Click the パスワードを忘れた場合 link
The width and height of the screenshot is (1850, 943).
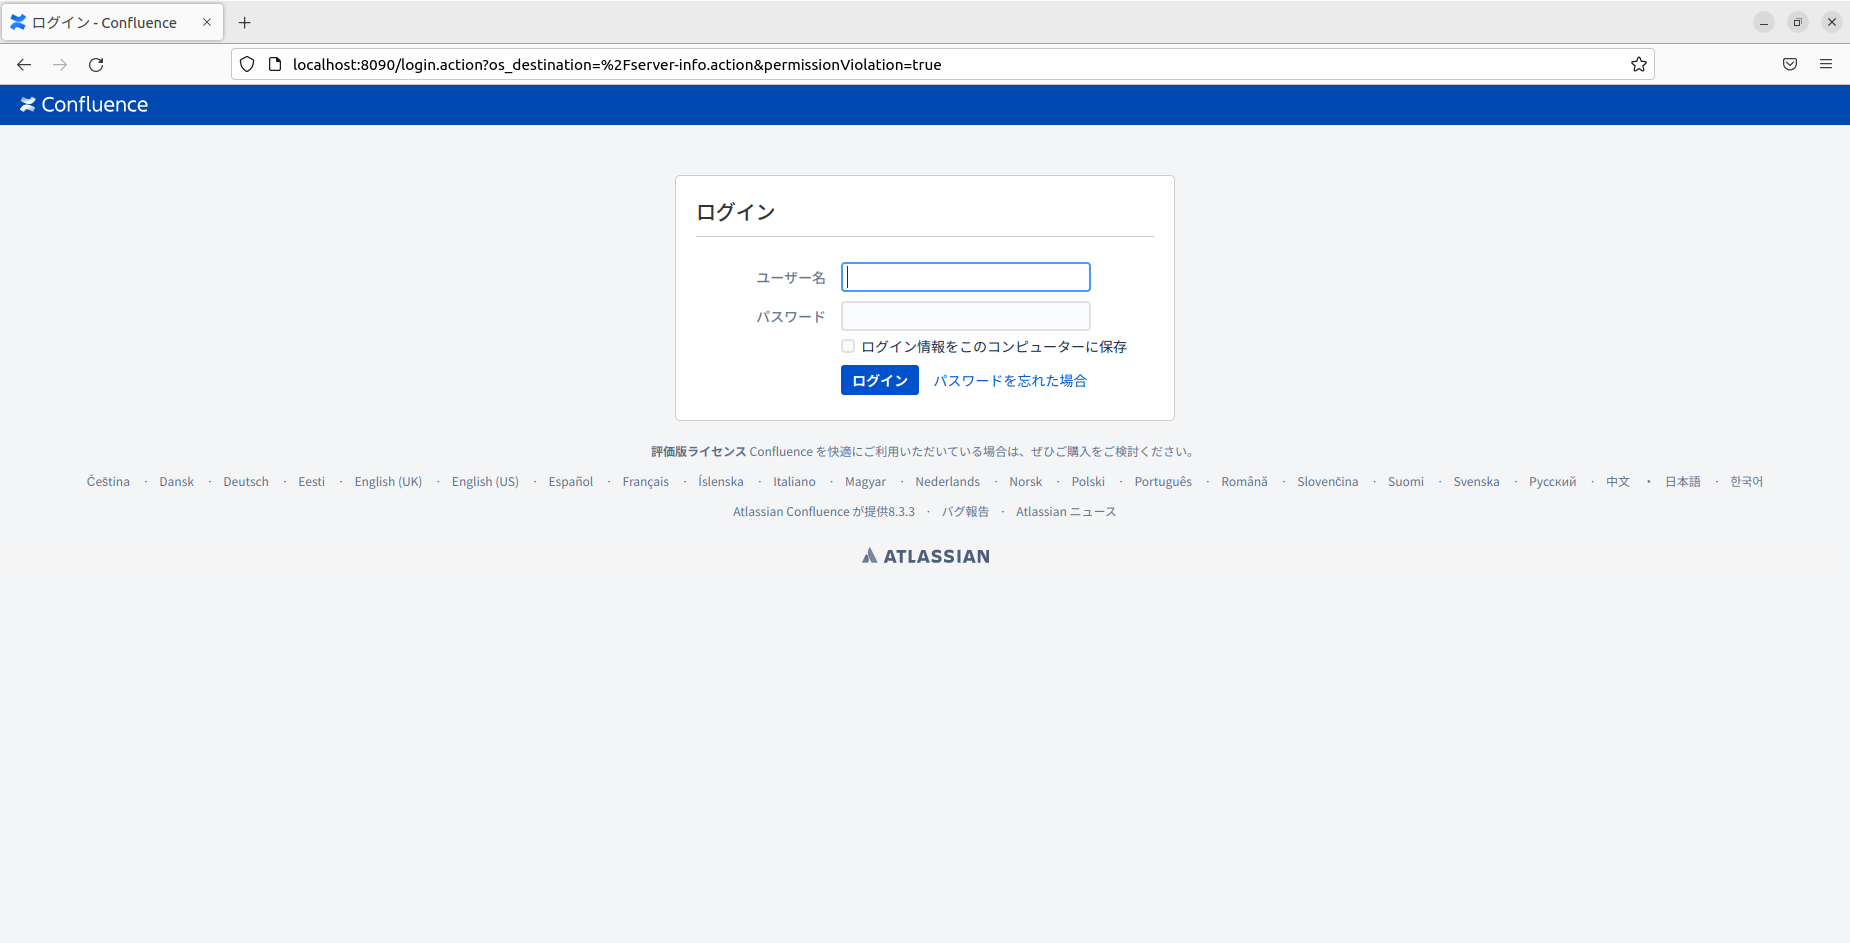(x=1009, y=380)
